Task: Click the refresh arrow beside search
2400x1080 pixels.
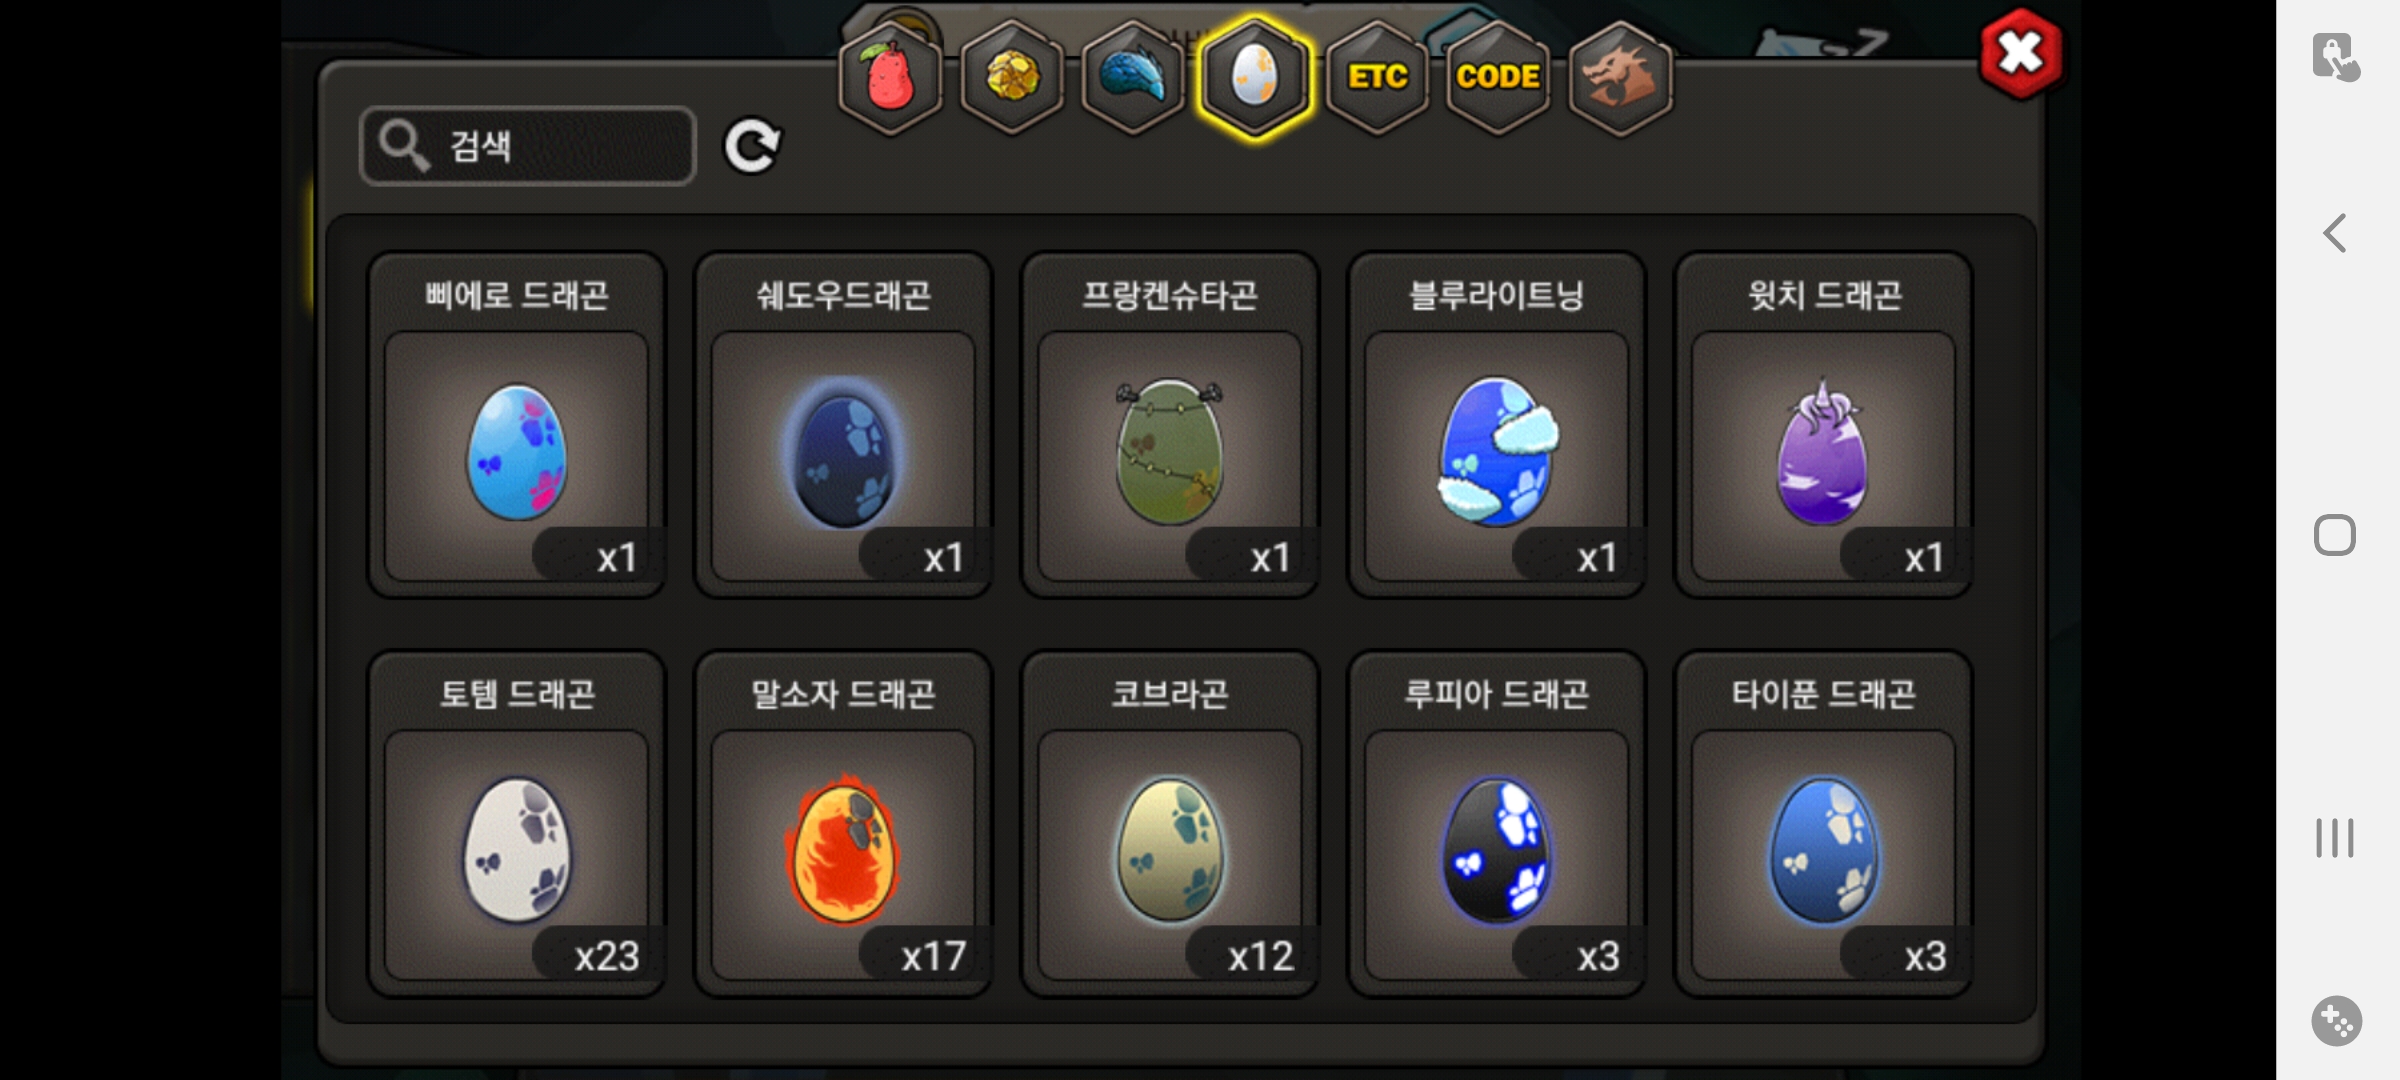Action: click(x=752, y=147)
